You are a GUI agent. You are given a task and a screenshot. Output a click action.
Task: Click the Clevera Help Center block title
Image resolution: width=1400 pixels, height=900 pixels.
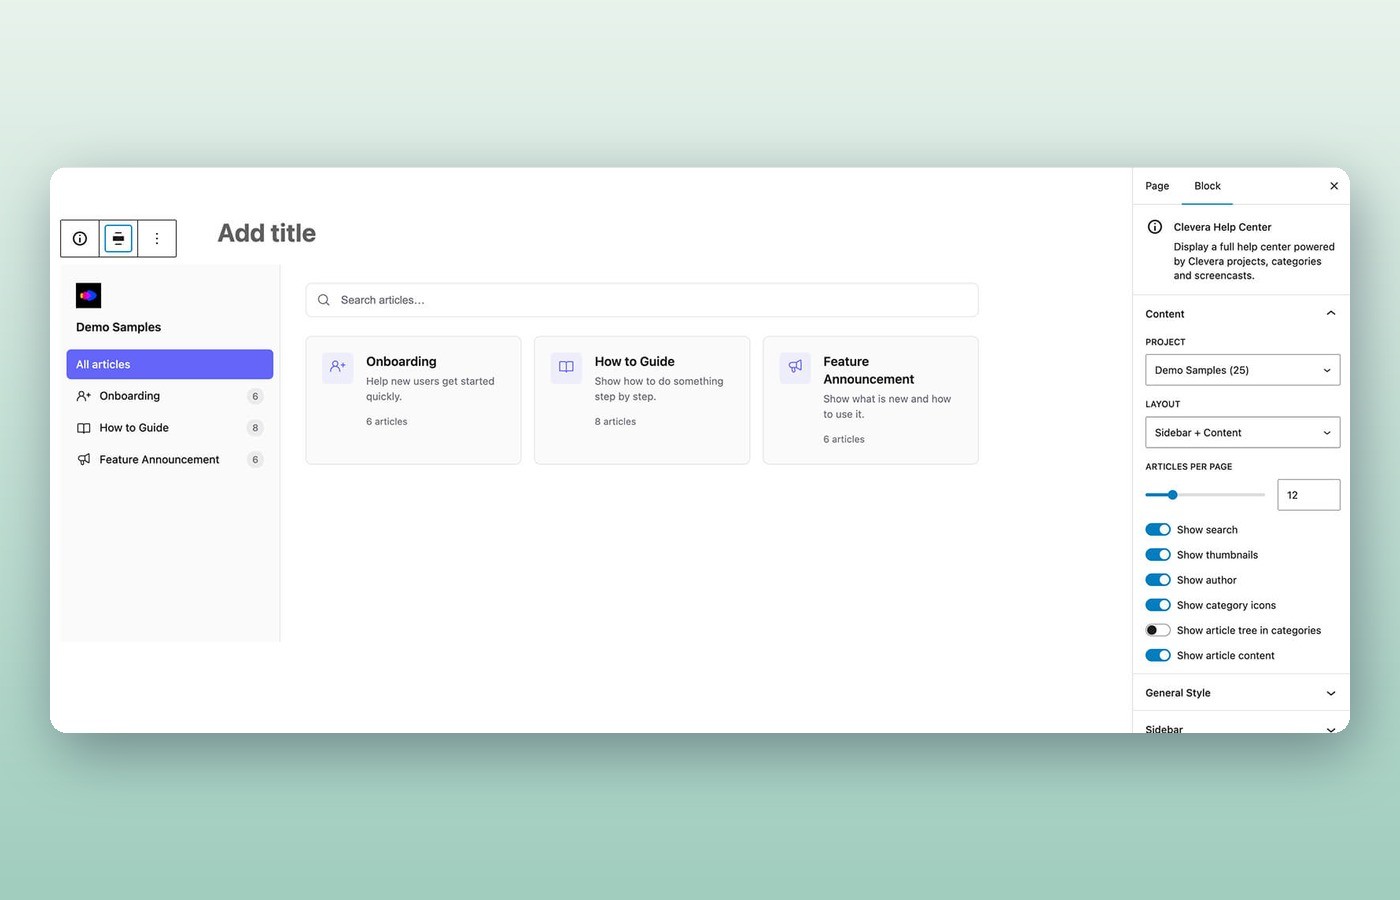tap(1223, 227)
